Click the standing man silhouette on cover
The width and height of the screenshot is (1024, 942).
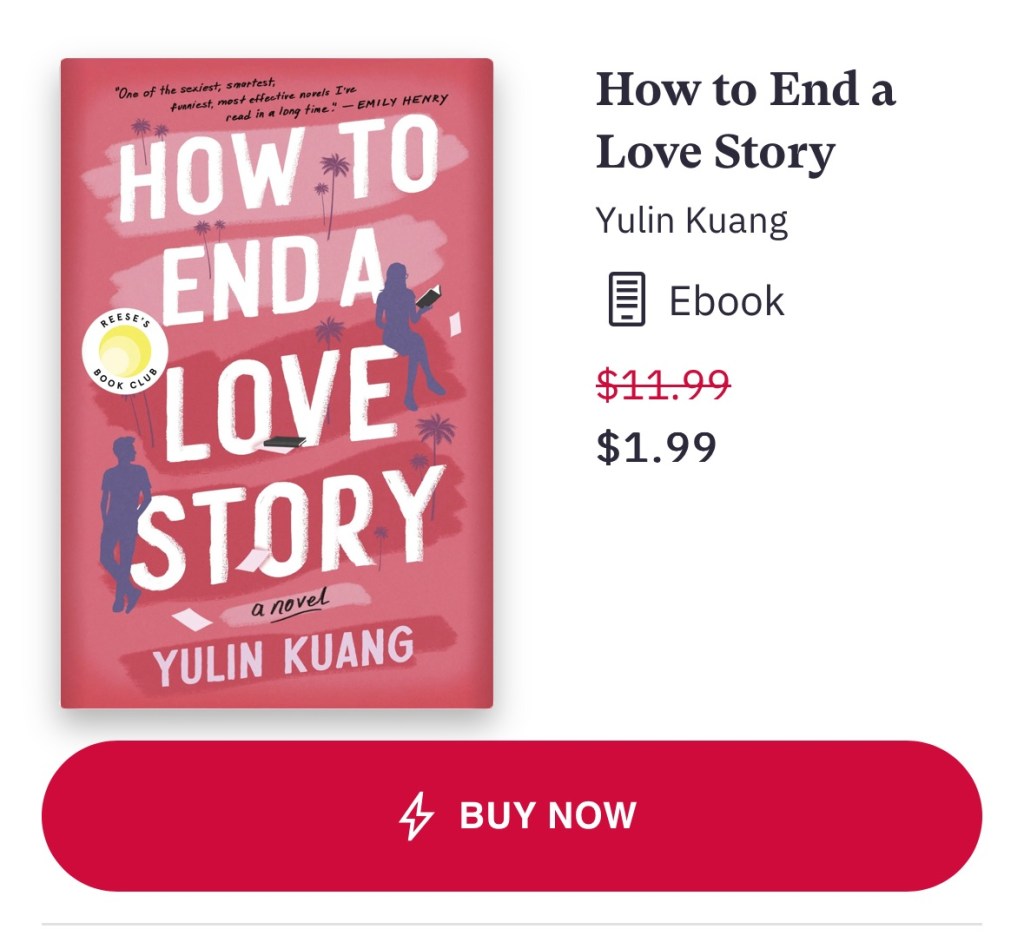124,523
